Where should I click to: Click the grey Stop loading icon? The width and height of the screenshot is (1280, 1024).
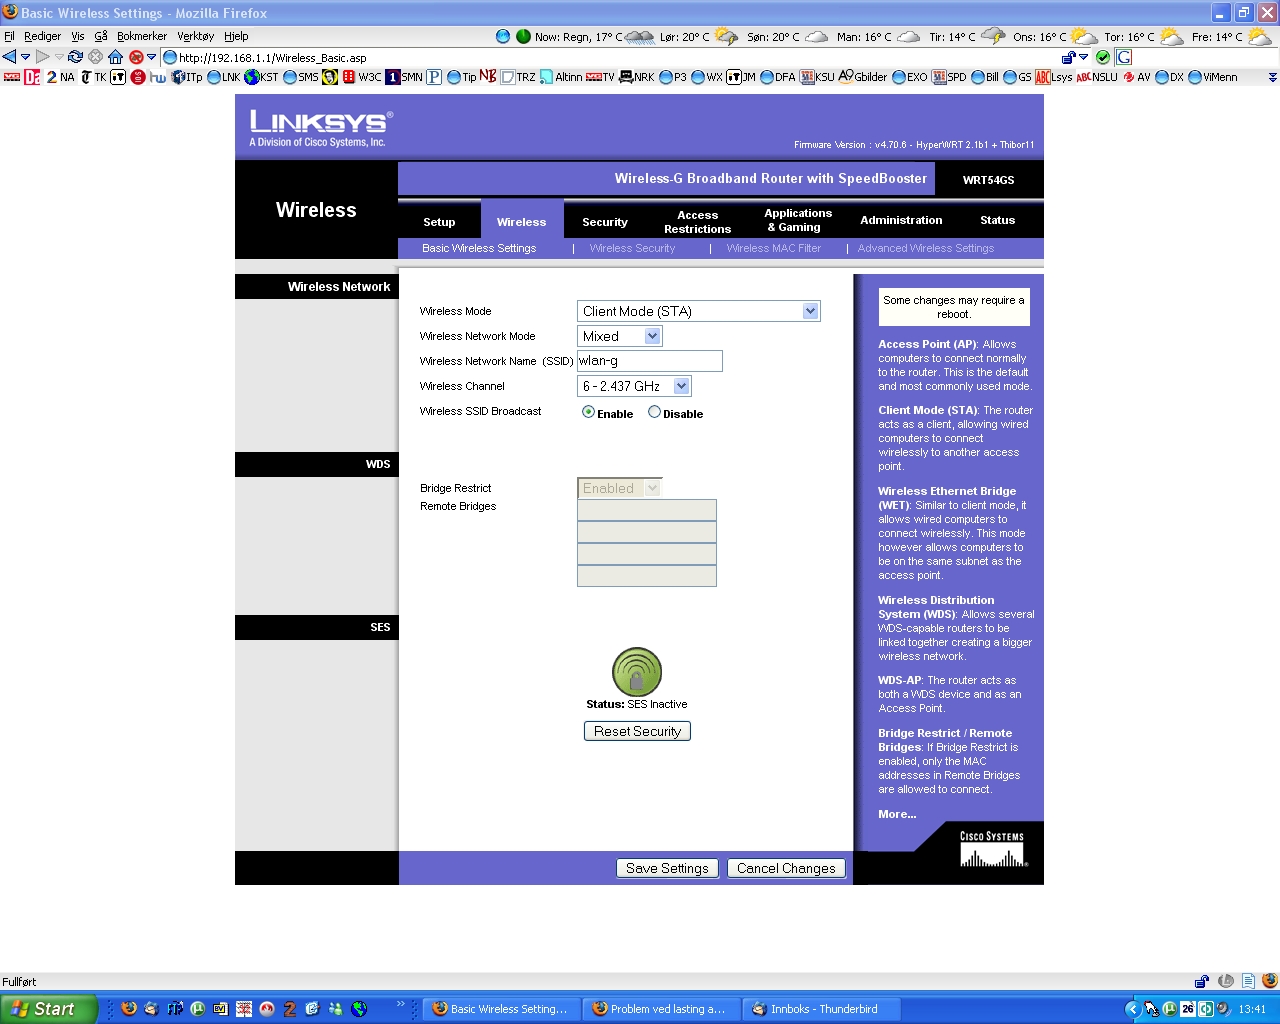tap(95, 57)
